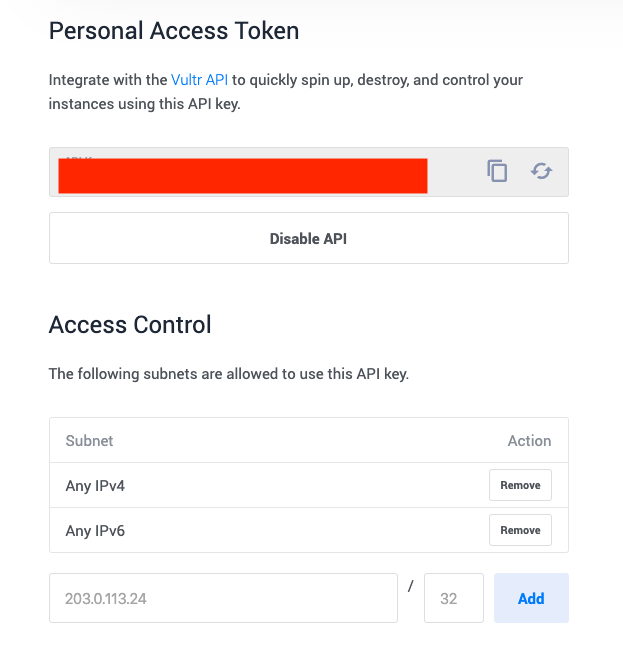
Task: Click the 'Integrate with the' description paragraph
Action: tap(285, 92)
